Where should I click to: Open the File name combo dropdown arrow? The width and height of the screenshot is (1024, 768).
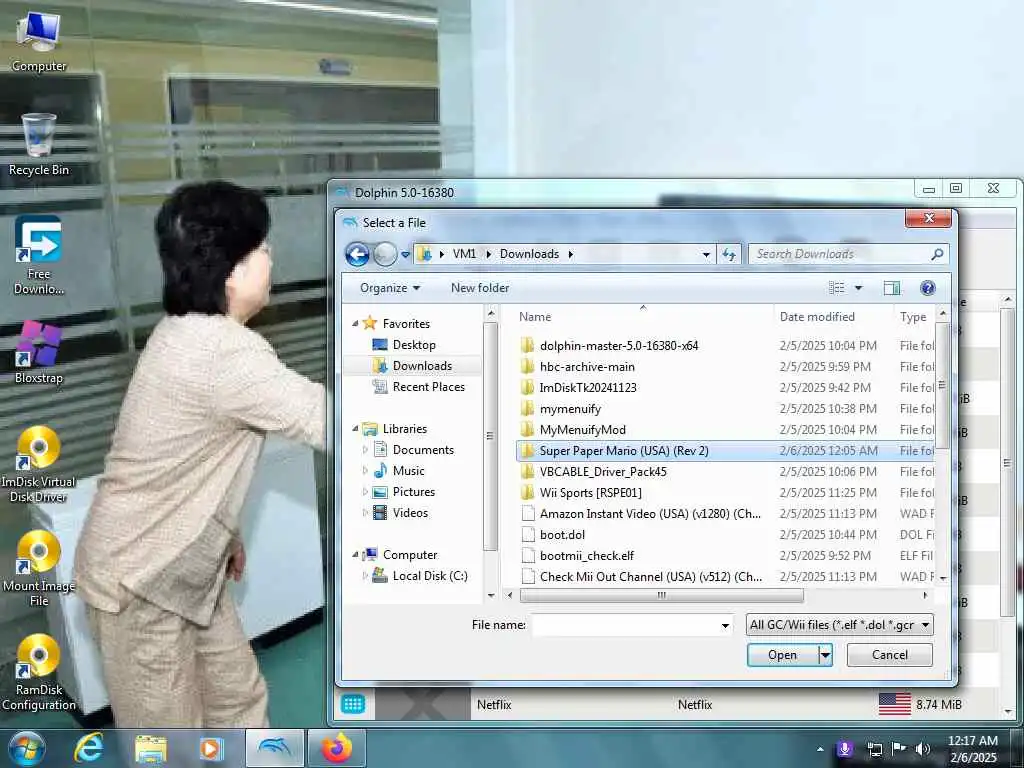pyautogui.click(x=725, y=626)
